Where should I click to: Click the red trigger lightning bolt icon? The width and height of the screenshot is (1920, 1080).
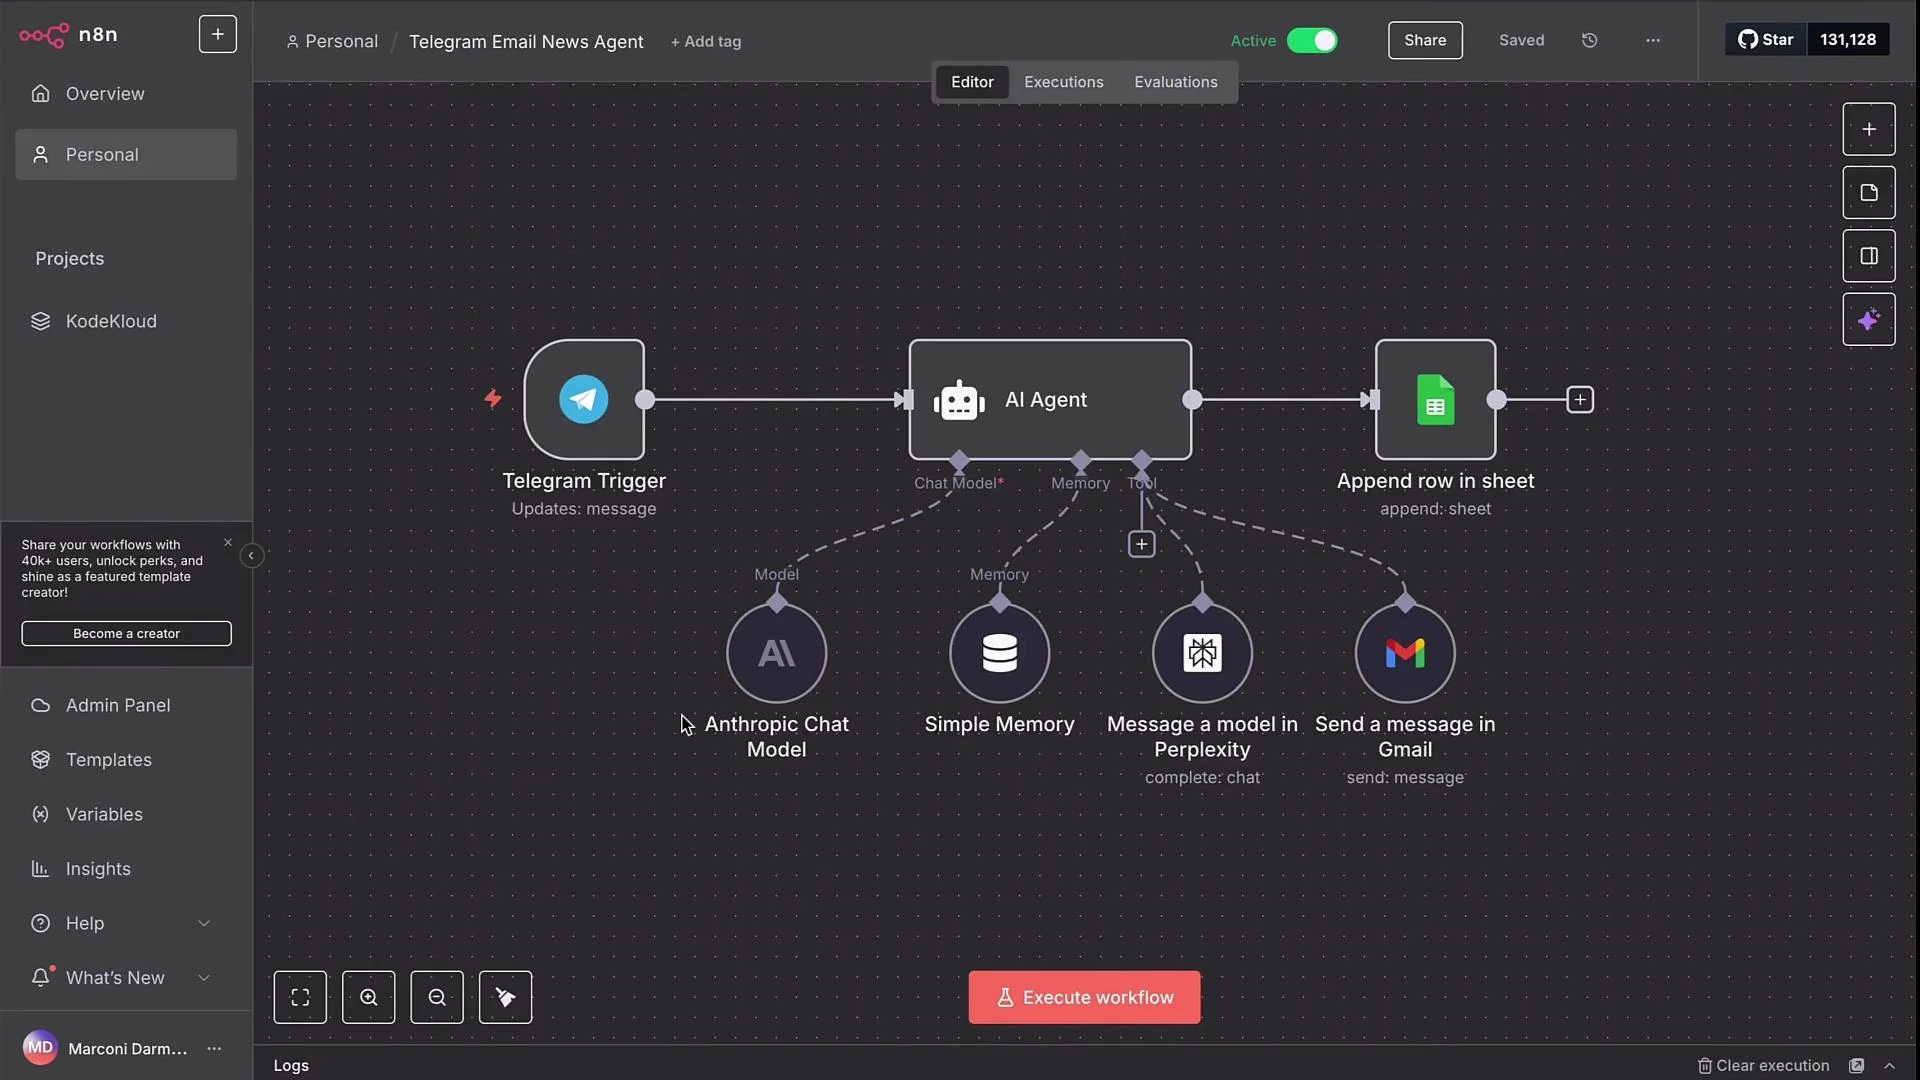tap(493, 399)
